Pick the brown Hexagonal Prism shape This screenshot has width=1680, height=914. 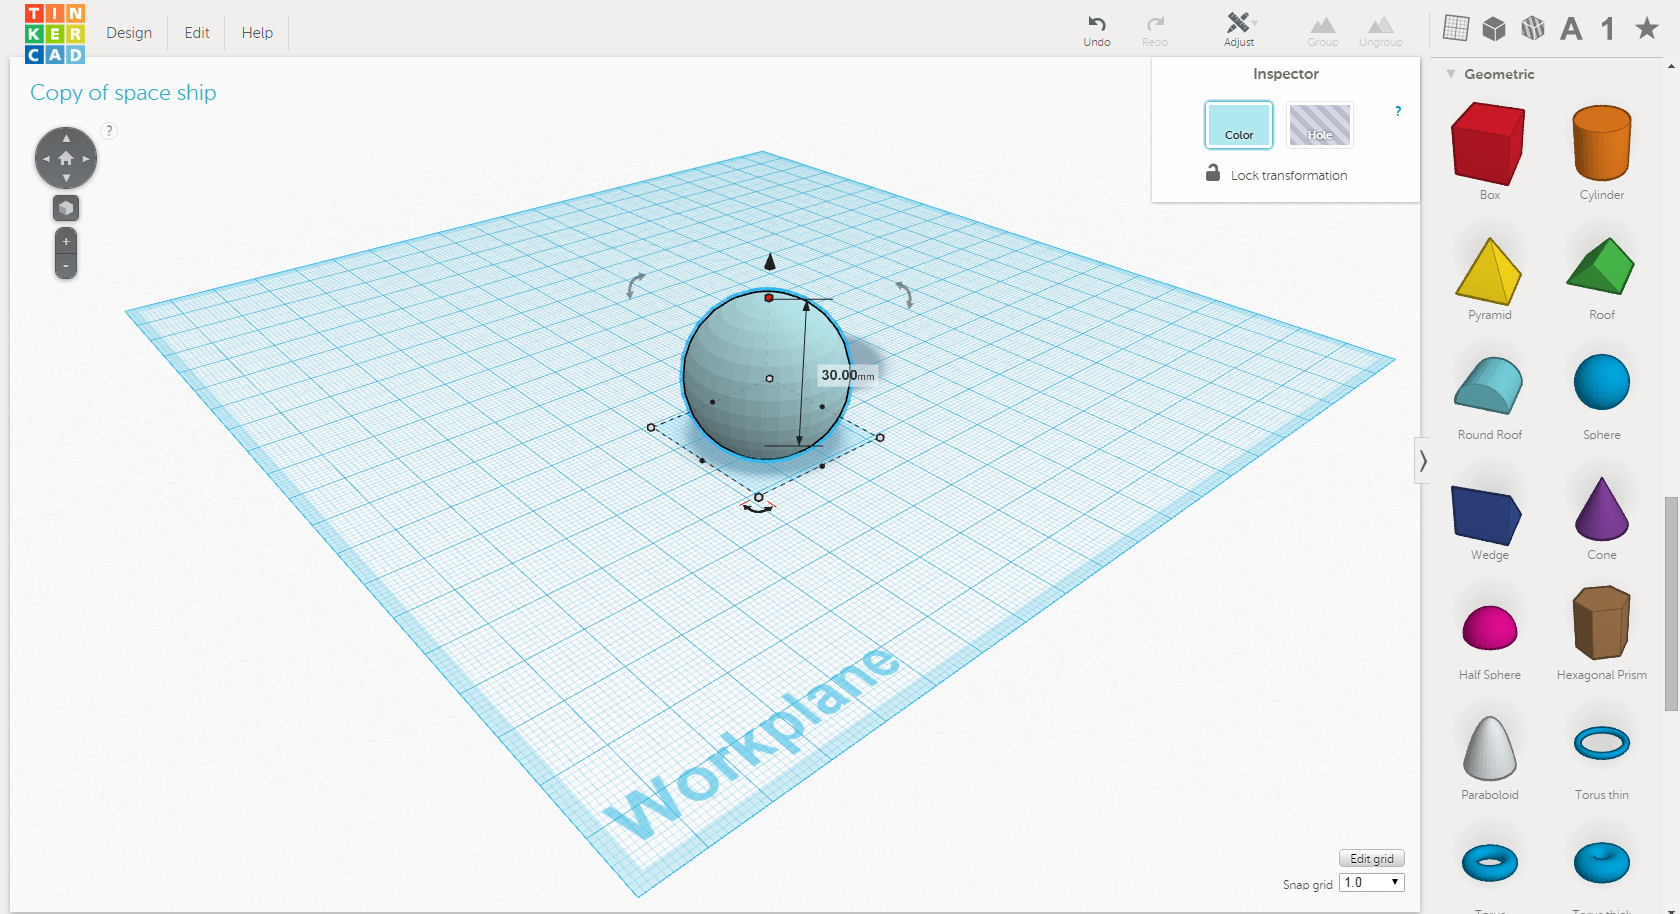[1602, 623]
